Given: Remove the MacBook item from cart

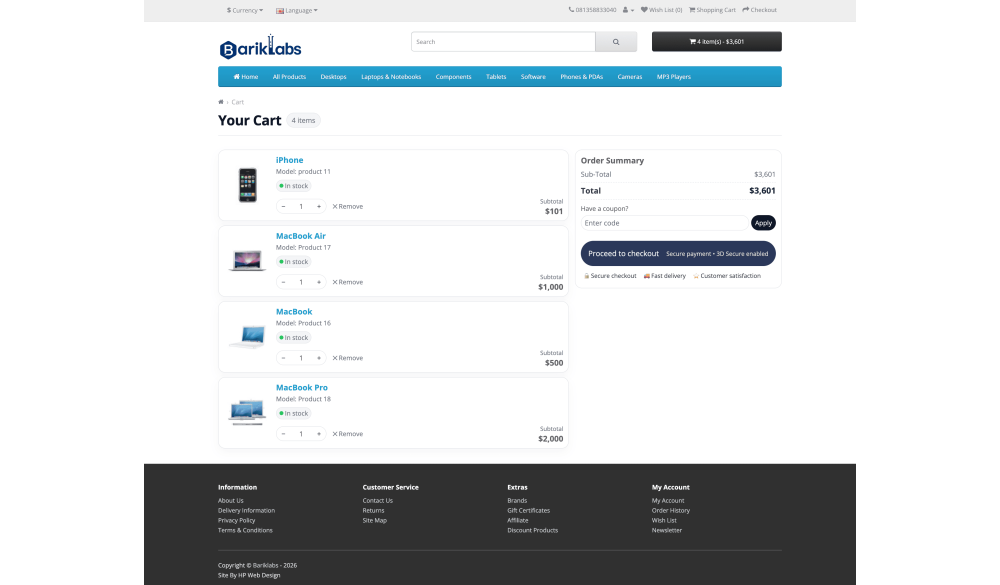Looking at the screenshot, I should [348, 358].
